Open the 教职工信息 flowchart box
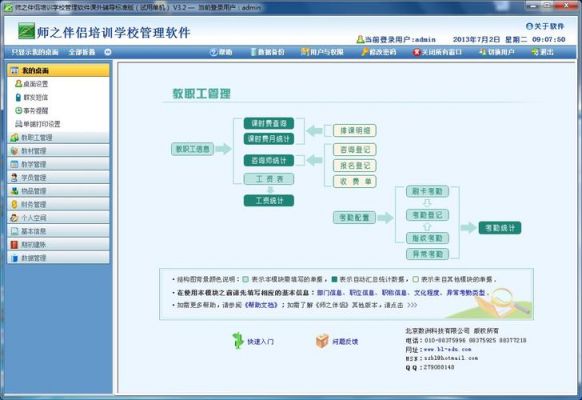The width and height of the screenshot is (582, 400). (192, 149)
